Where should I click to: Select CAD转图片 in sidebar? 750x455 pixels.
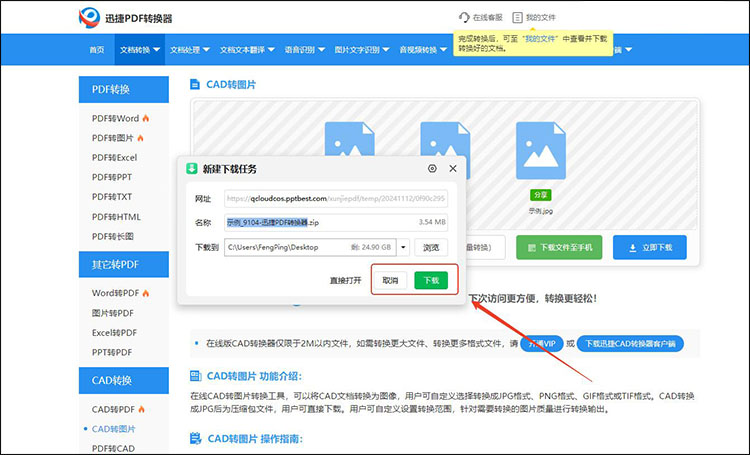pyautogui.click(x=113, y=429)
